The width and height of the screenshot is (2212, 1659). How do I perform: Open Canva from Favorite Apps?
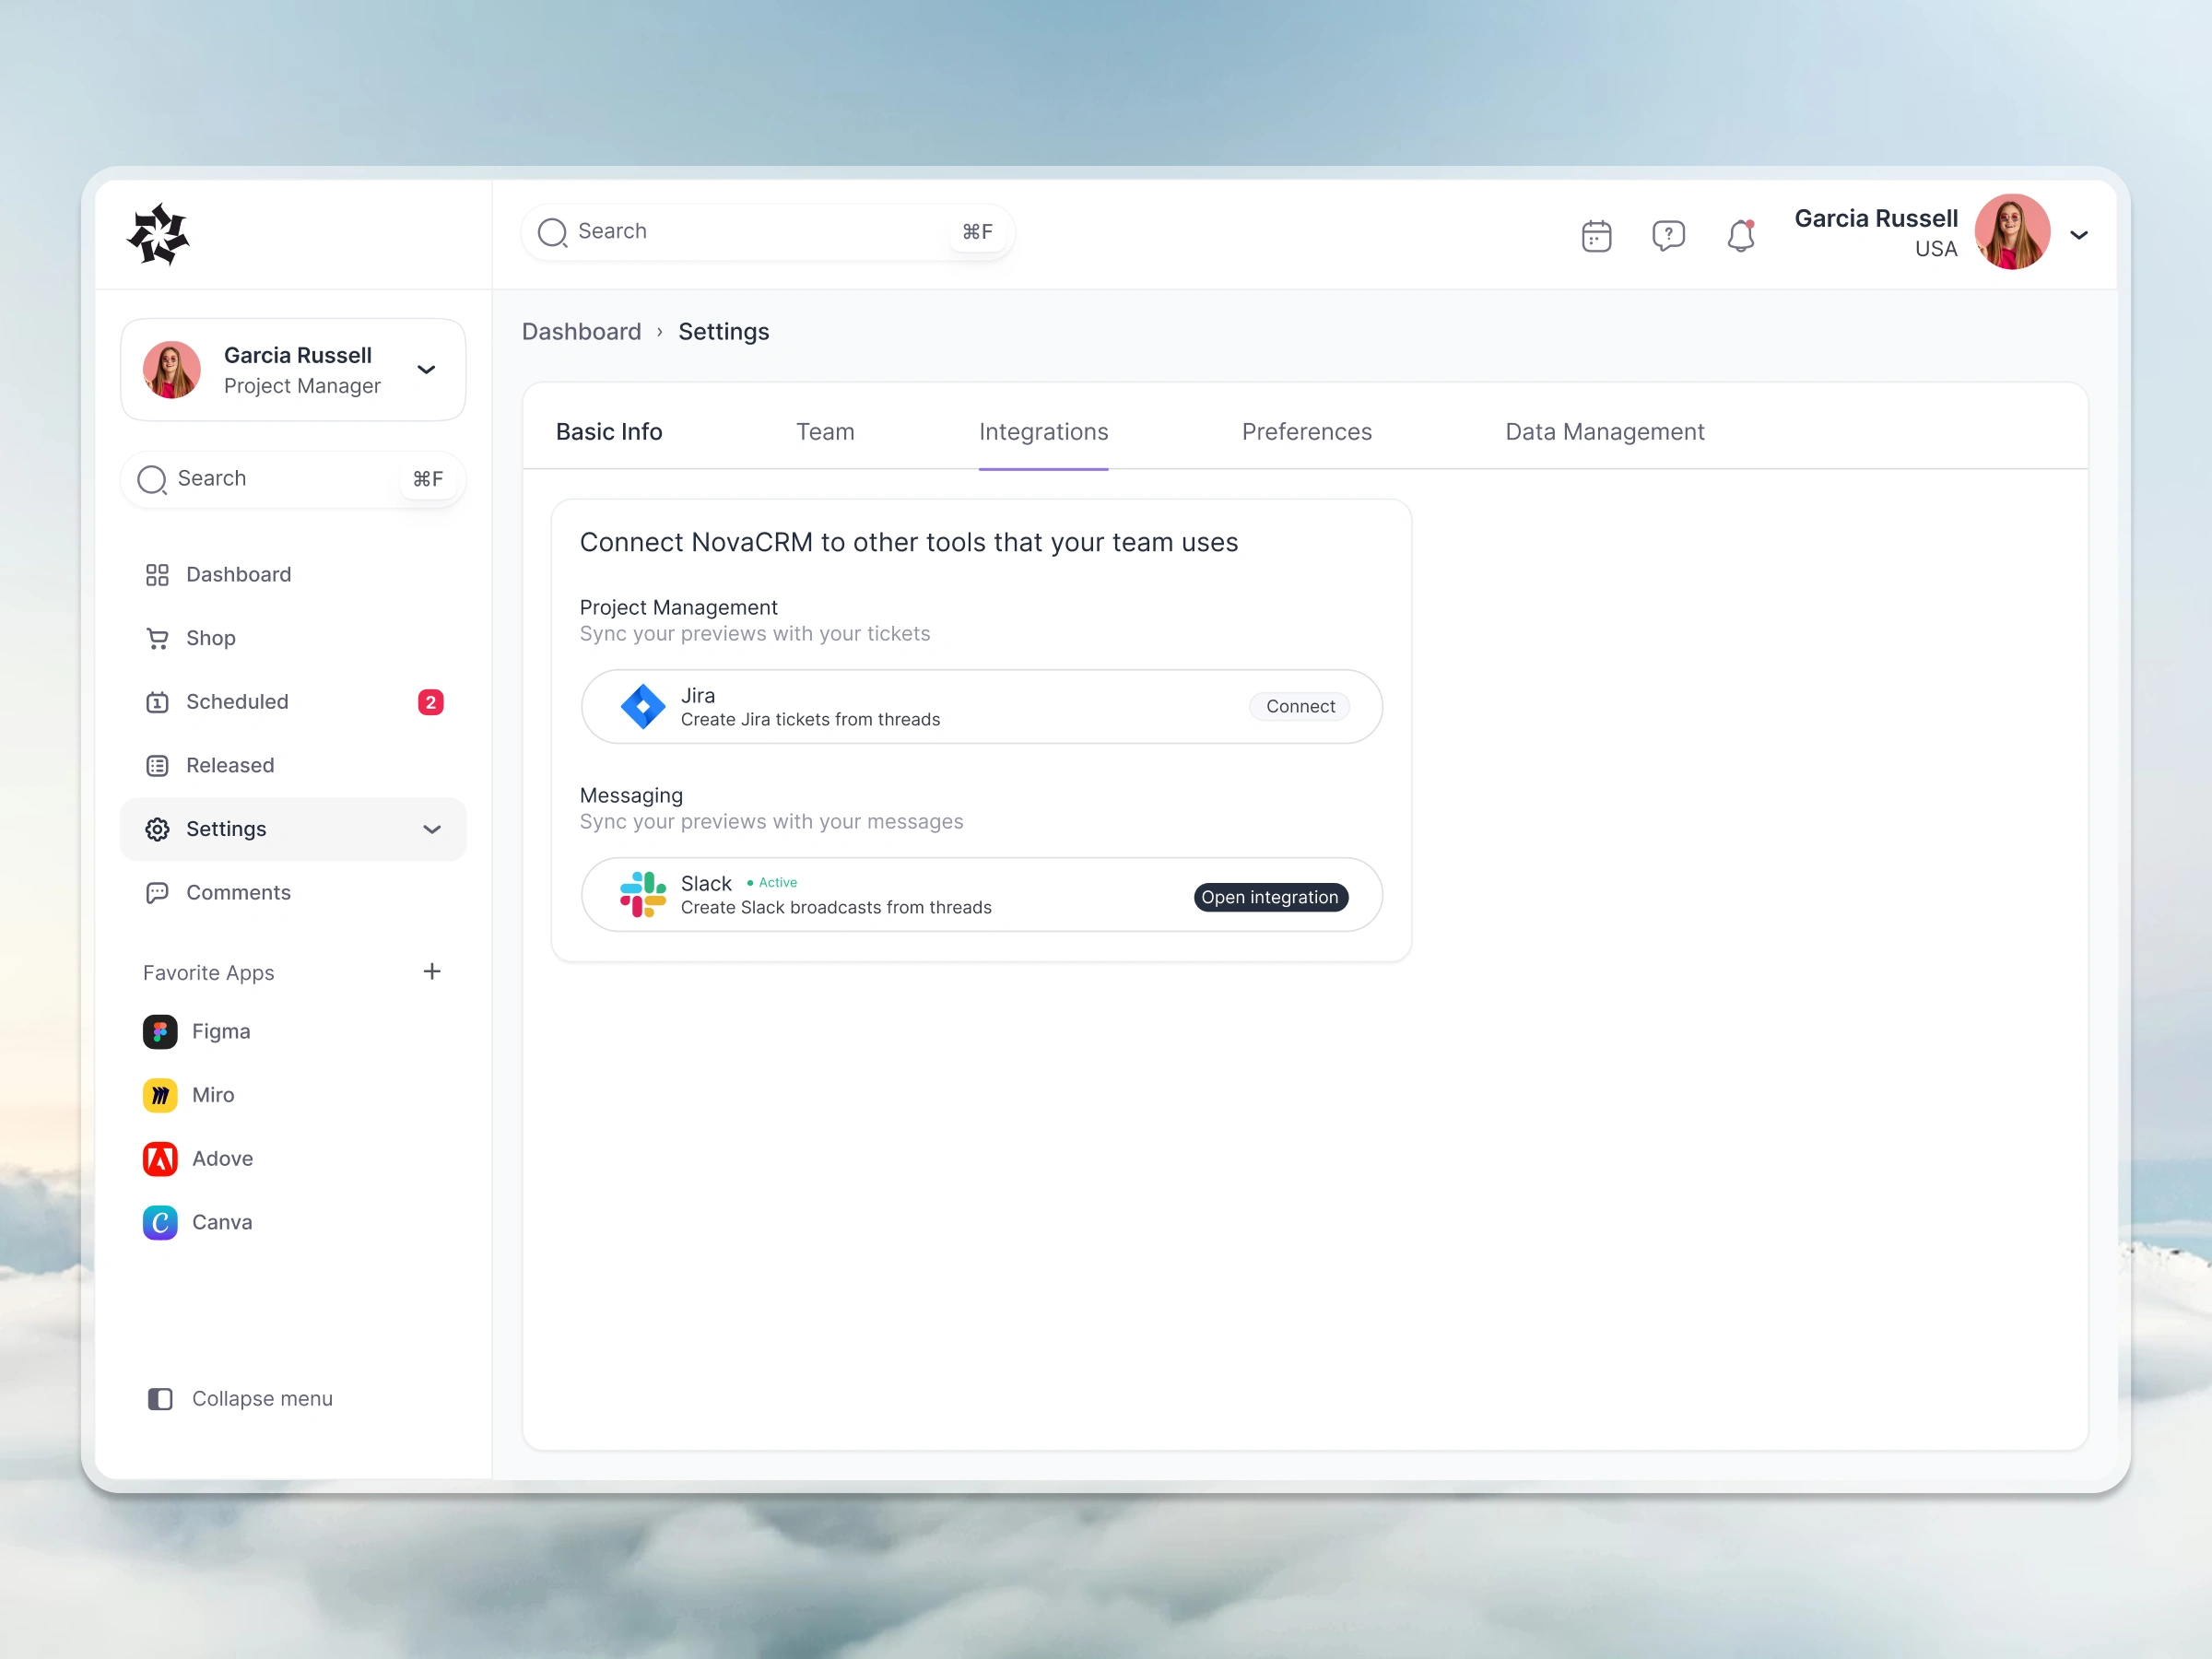(x=222, y=1222)
